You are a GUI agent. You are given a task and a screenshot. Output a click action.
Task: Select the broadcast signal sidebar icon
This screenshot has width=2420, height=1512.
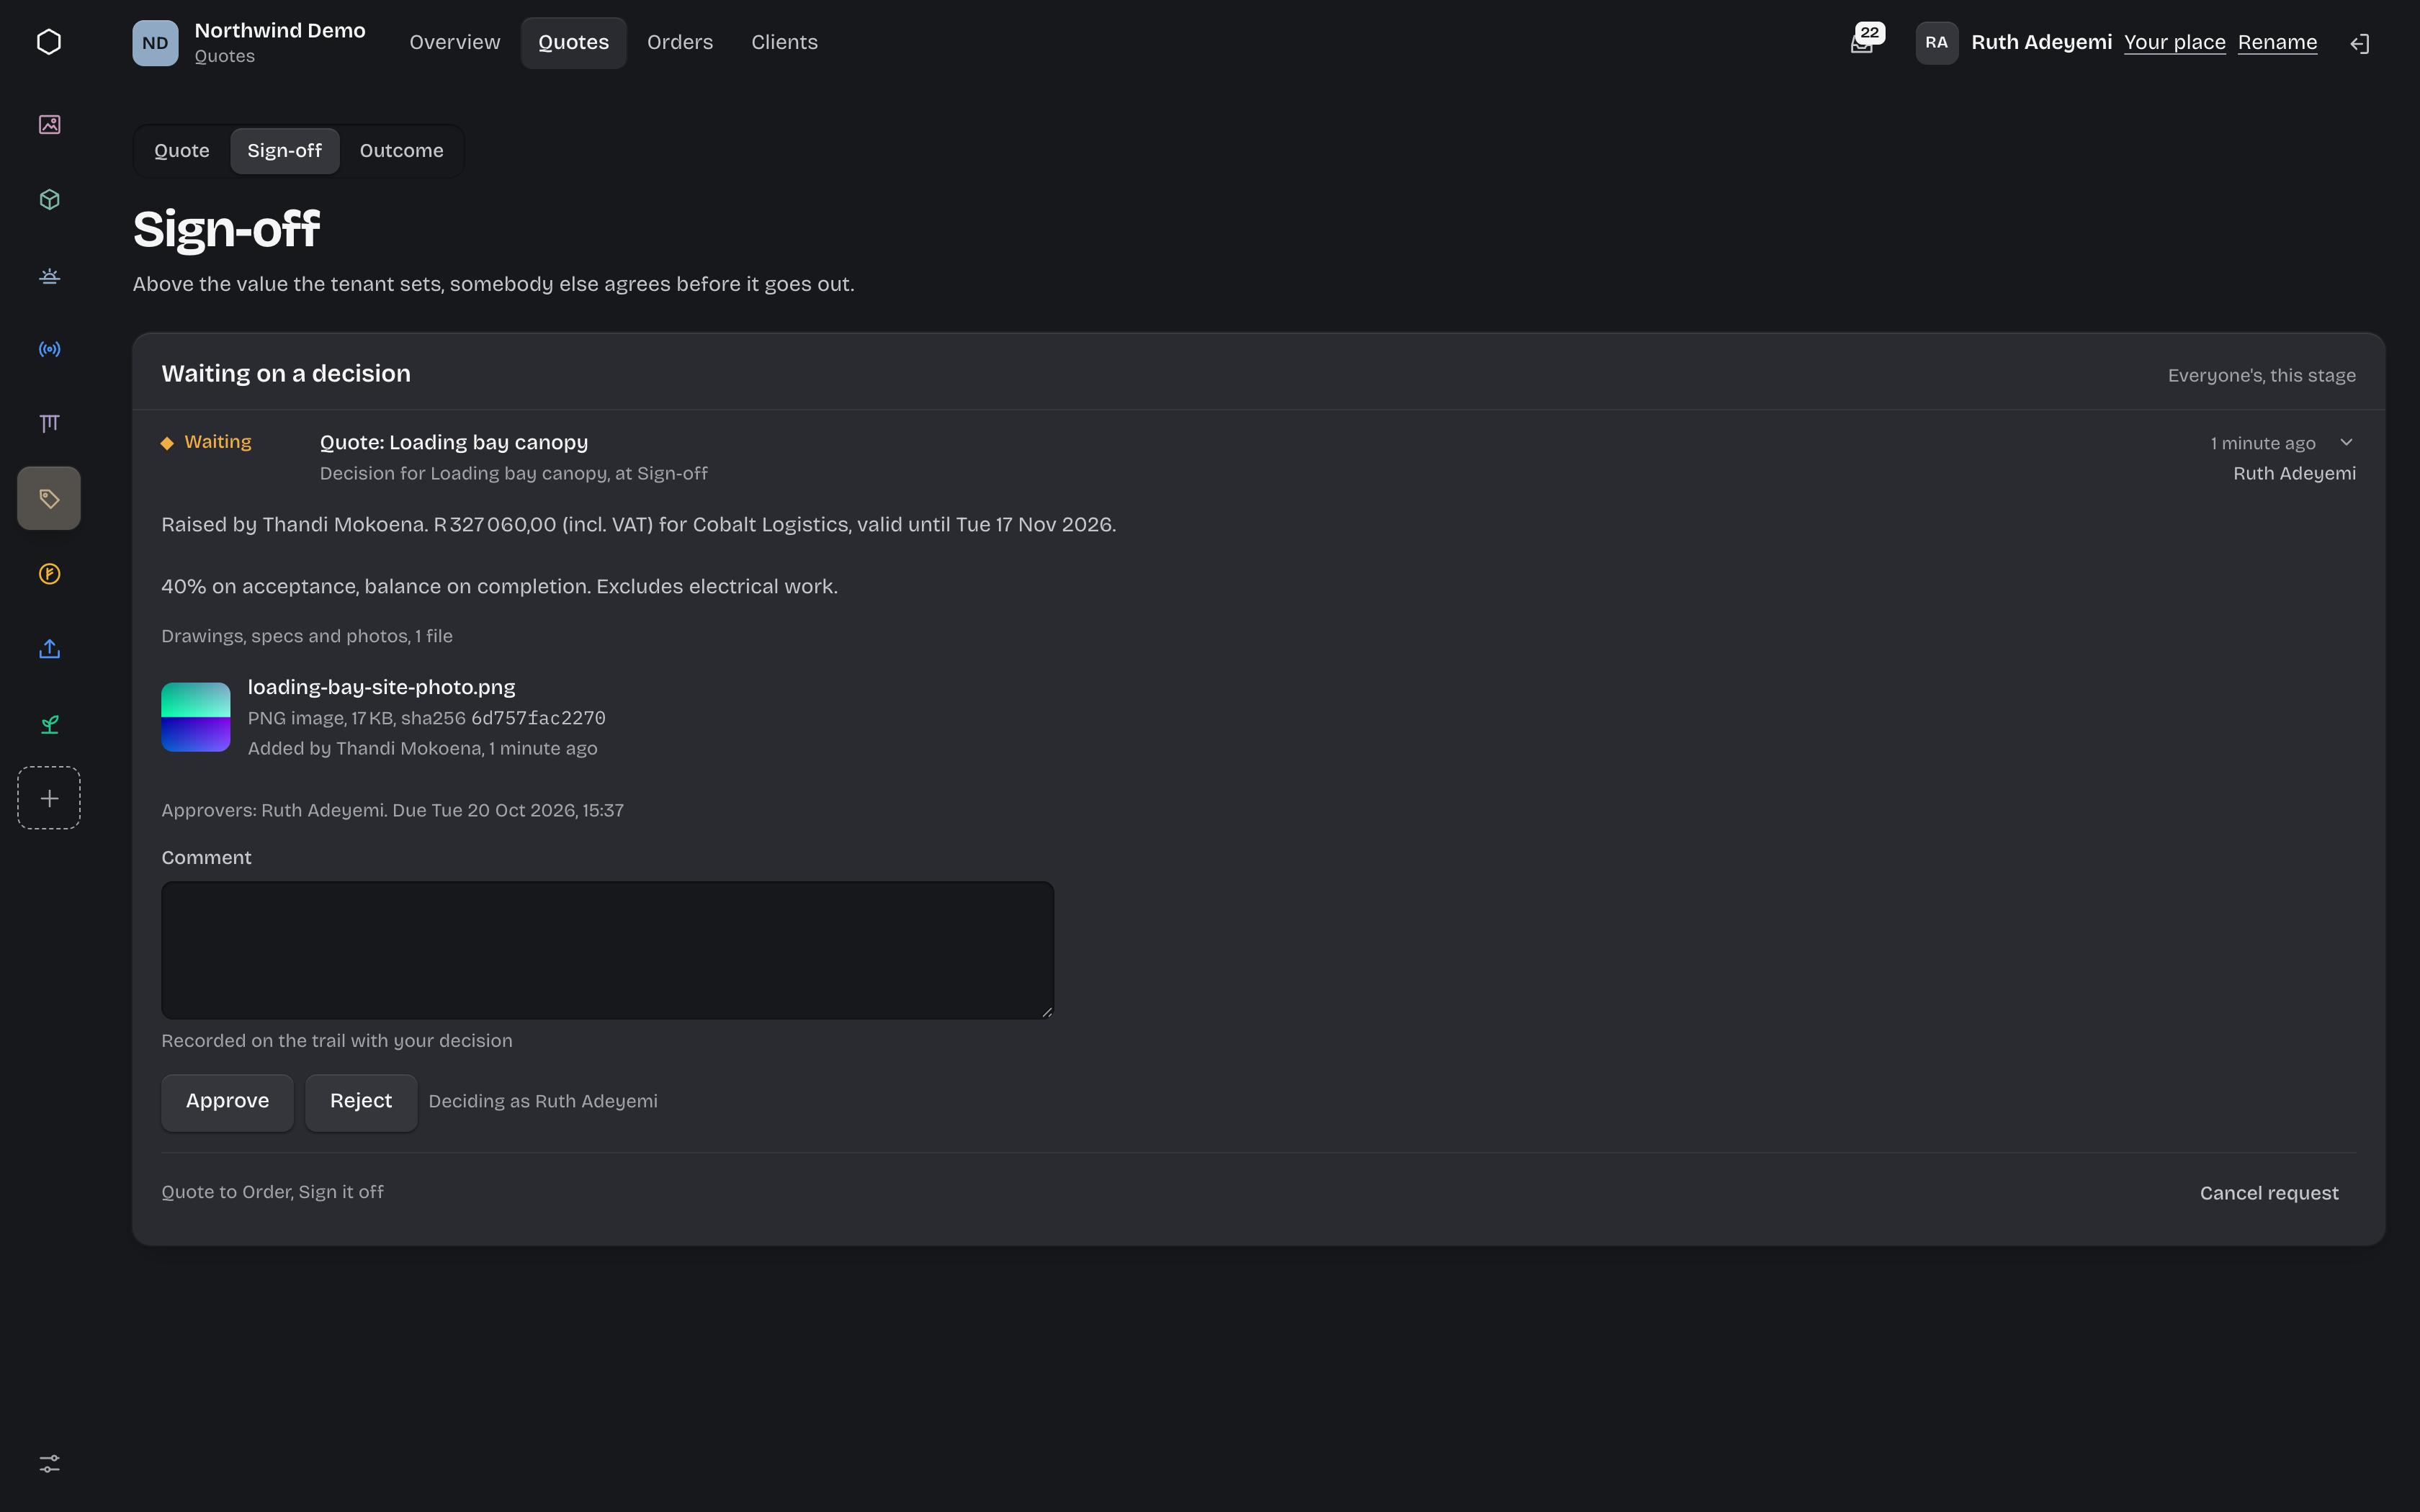[x=49, y=349]
